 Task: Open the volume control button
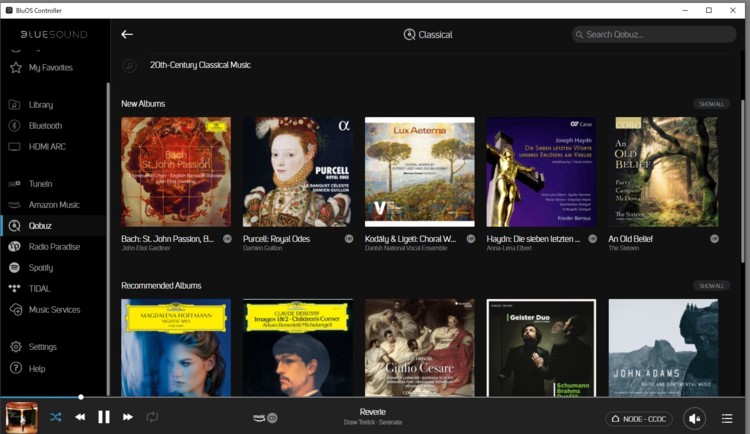695,419
